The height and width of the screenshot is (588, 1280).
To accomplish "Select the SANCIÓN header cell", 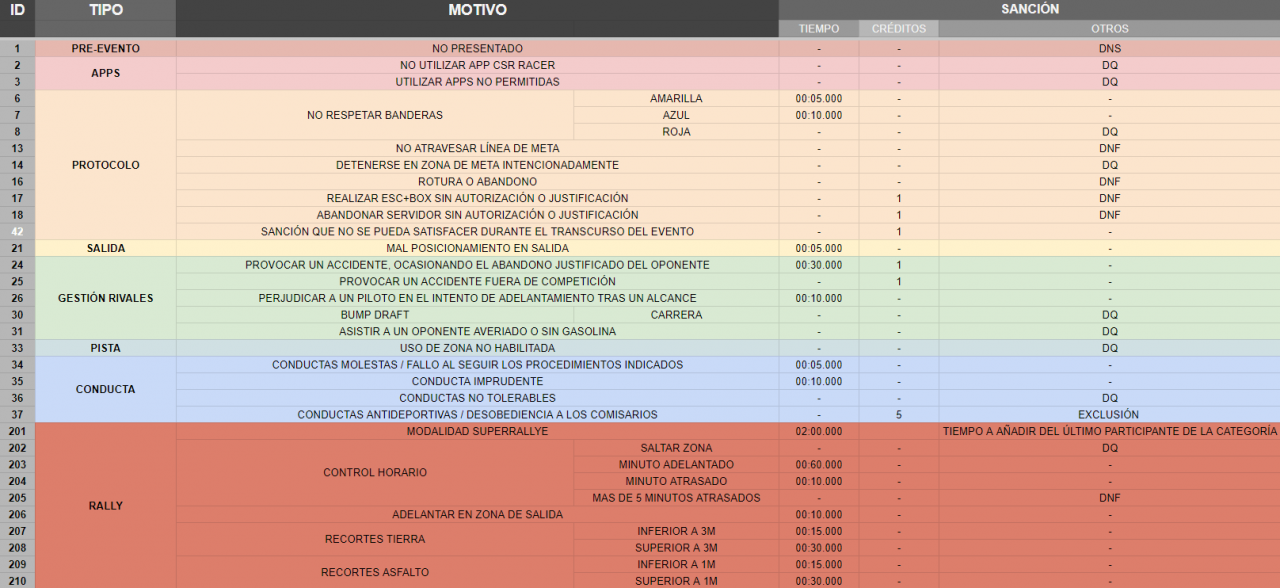I will coord(1029,9).
